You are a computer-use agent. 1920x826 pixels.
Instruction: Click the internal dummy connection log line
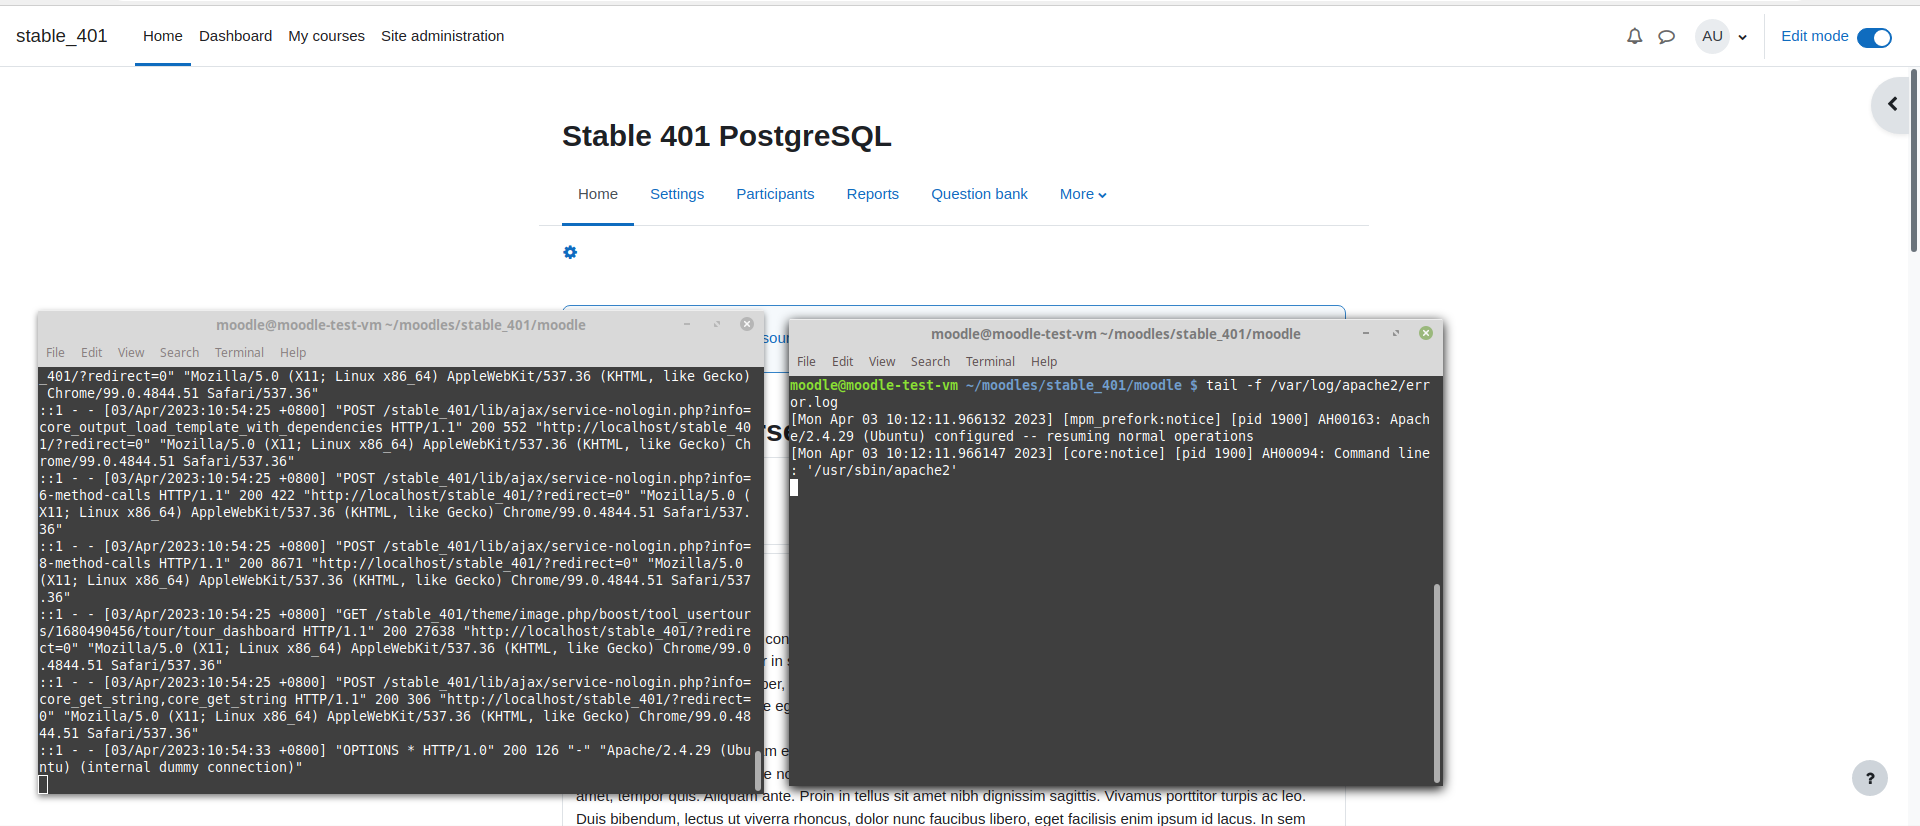395,759
